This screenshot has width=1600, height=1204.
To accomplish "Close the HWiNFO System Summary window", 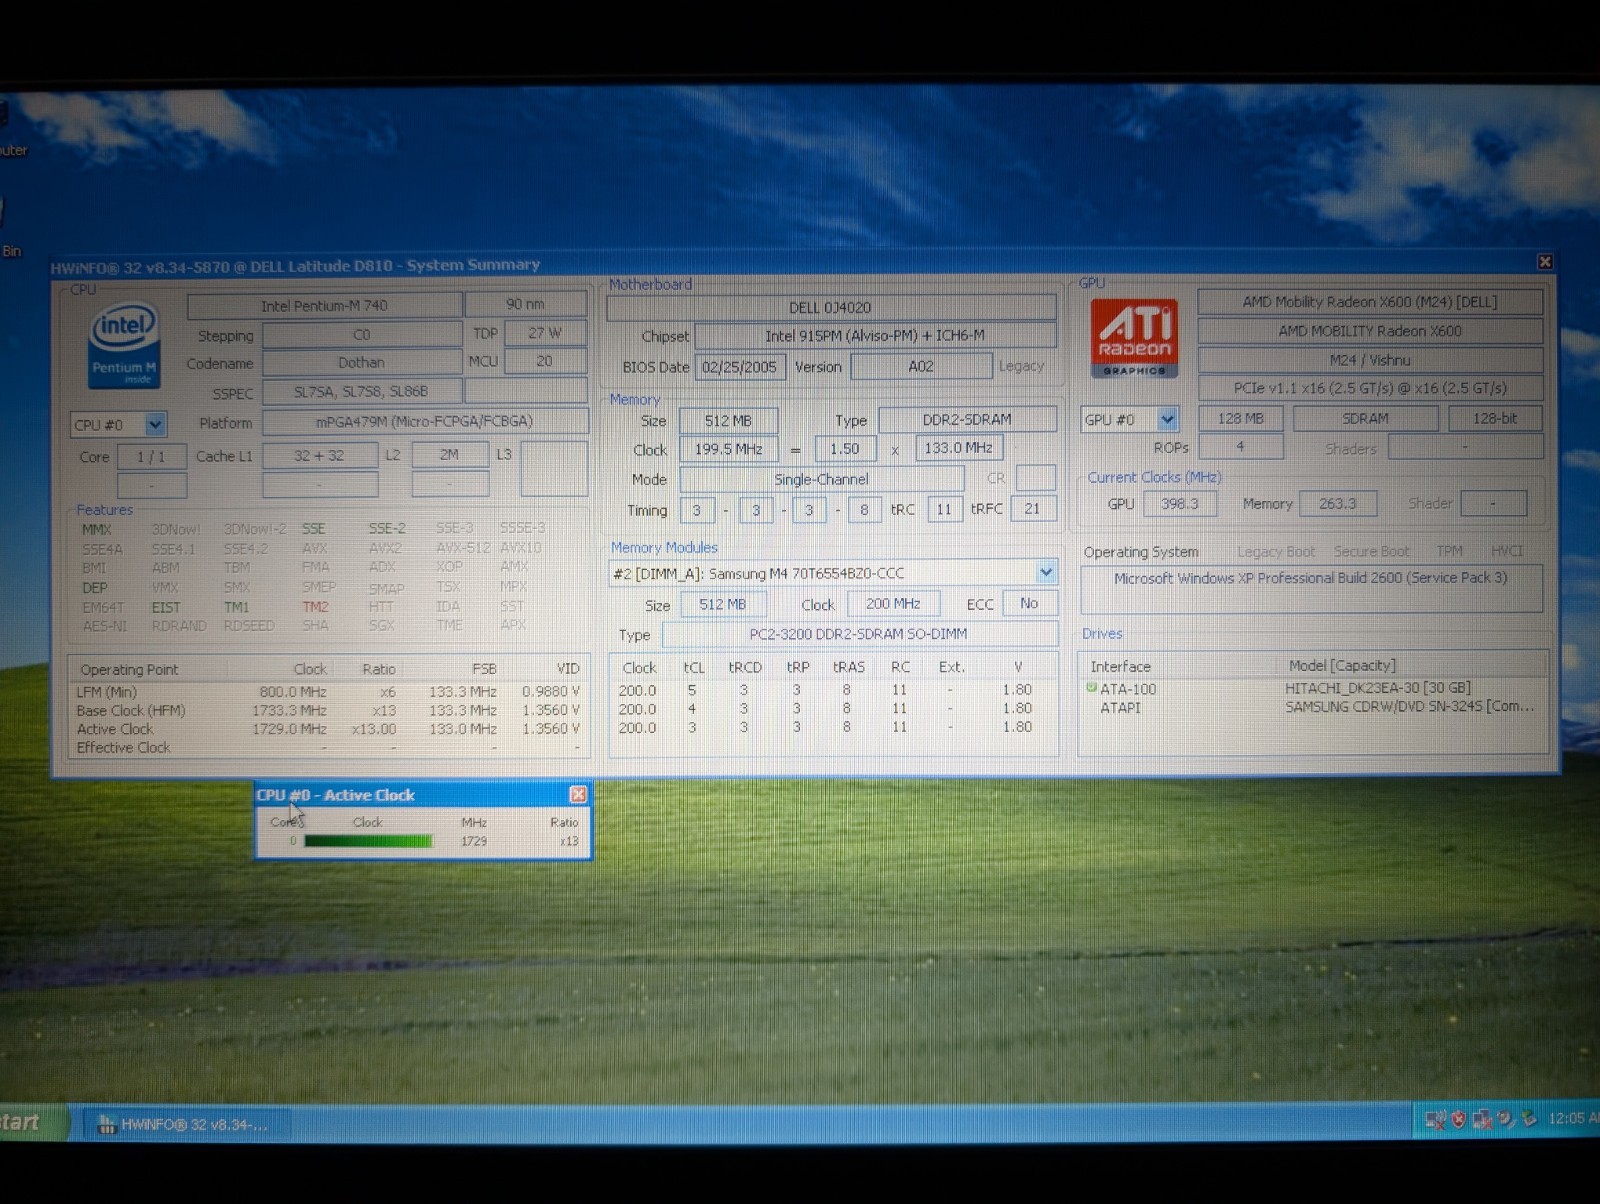I will (x=1545, y=262).
